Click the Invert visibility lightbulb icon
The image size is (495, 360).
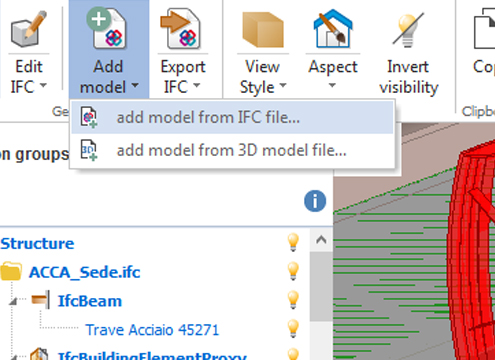click(x=408, y=29)
